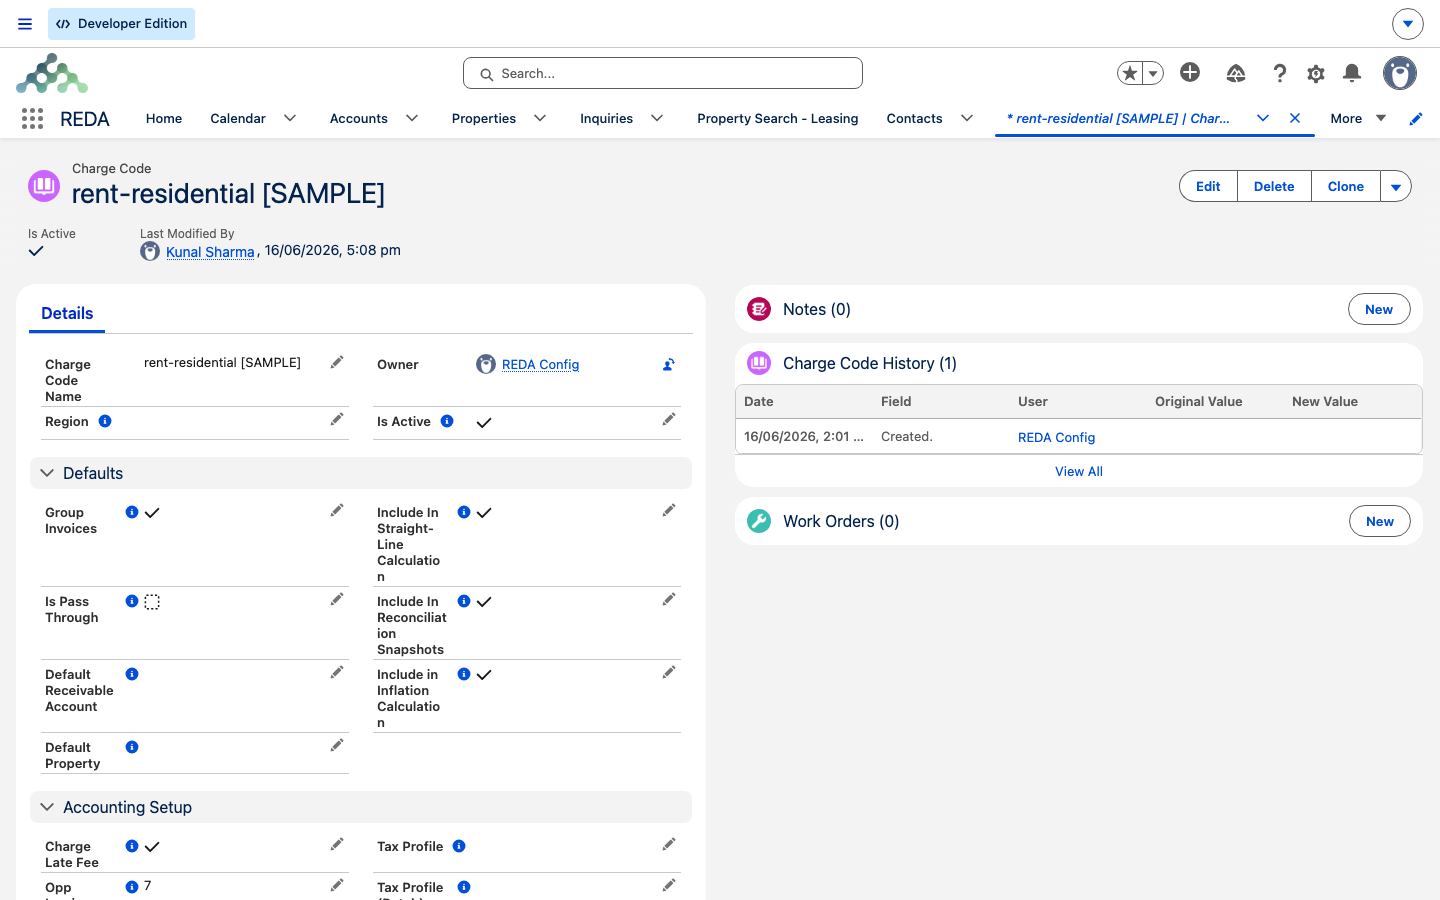Click the Delete button
The width and height of the screenshot is (1440, 900).
1274,186
